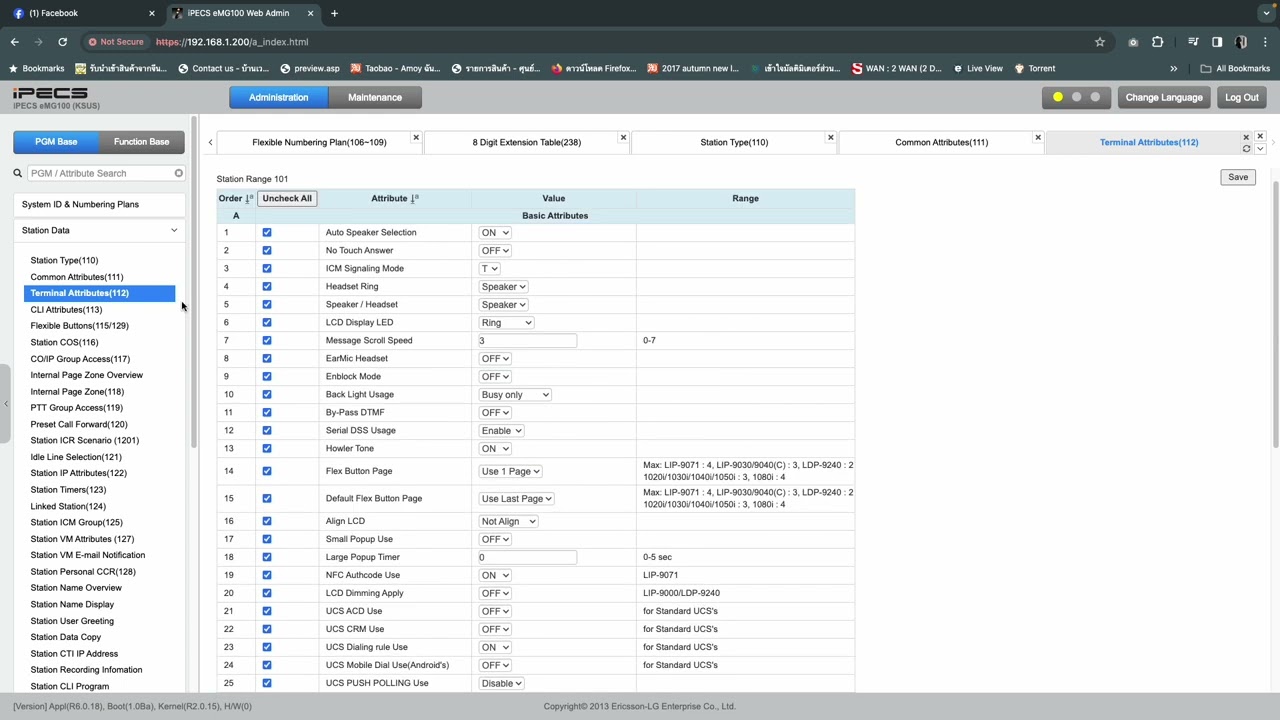Viewport: 1280px width, 720px height.
Task: Bookmark this page with the star icon
Action: click(x=1100, y=42)
